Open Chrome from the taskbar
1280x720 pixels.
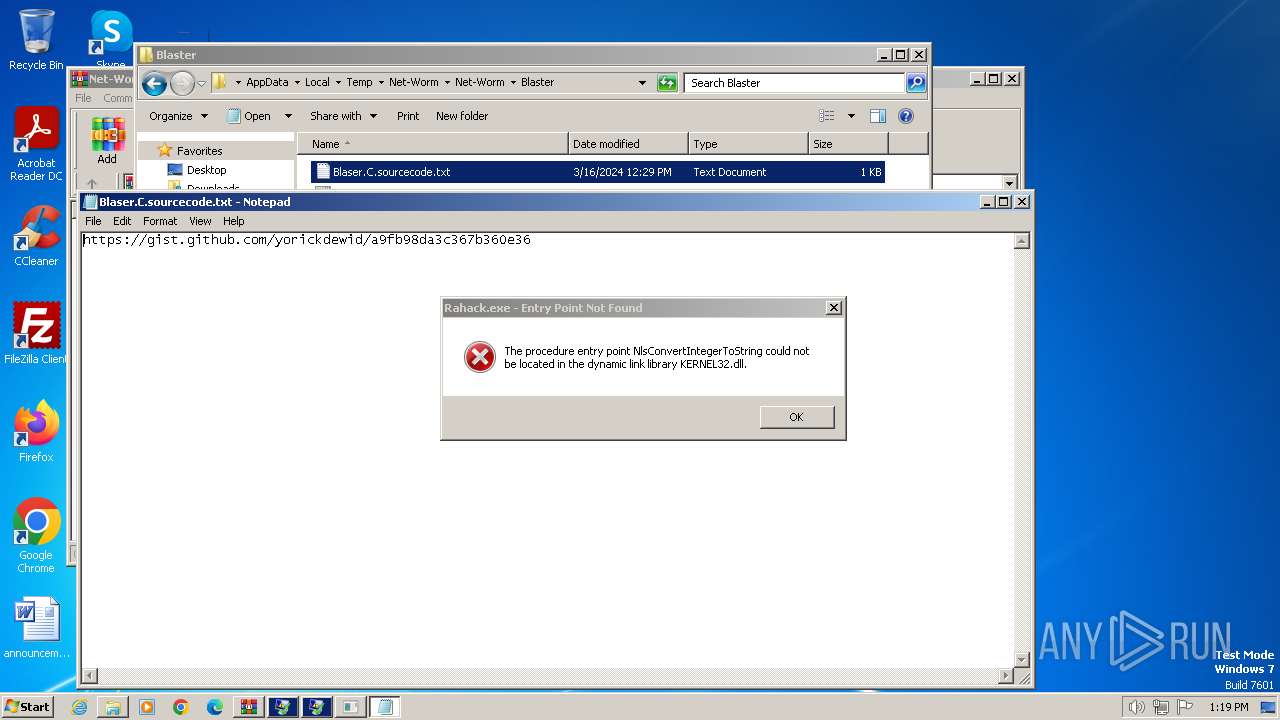point(181,707)
